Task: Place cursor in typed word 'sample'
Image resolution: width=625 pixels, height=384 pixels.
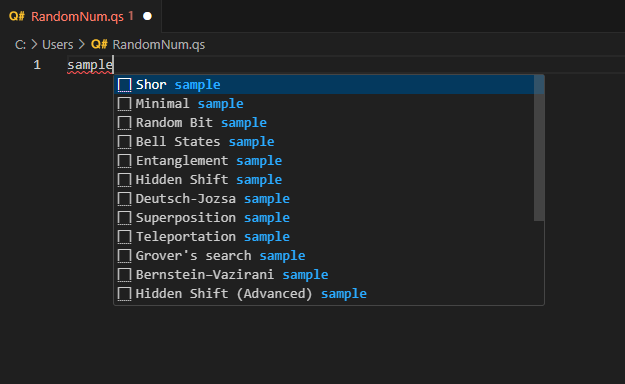Action: point(90,65)
